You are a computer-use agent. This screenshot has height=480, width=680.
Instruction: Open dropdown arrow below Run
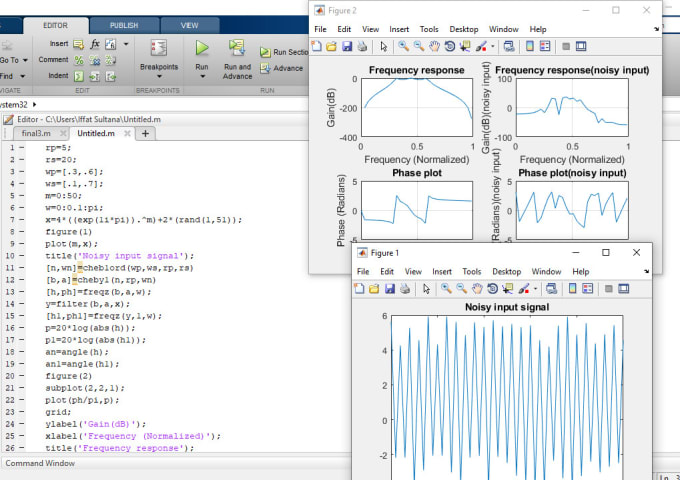click(202, 77)
